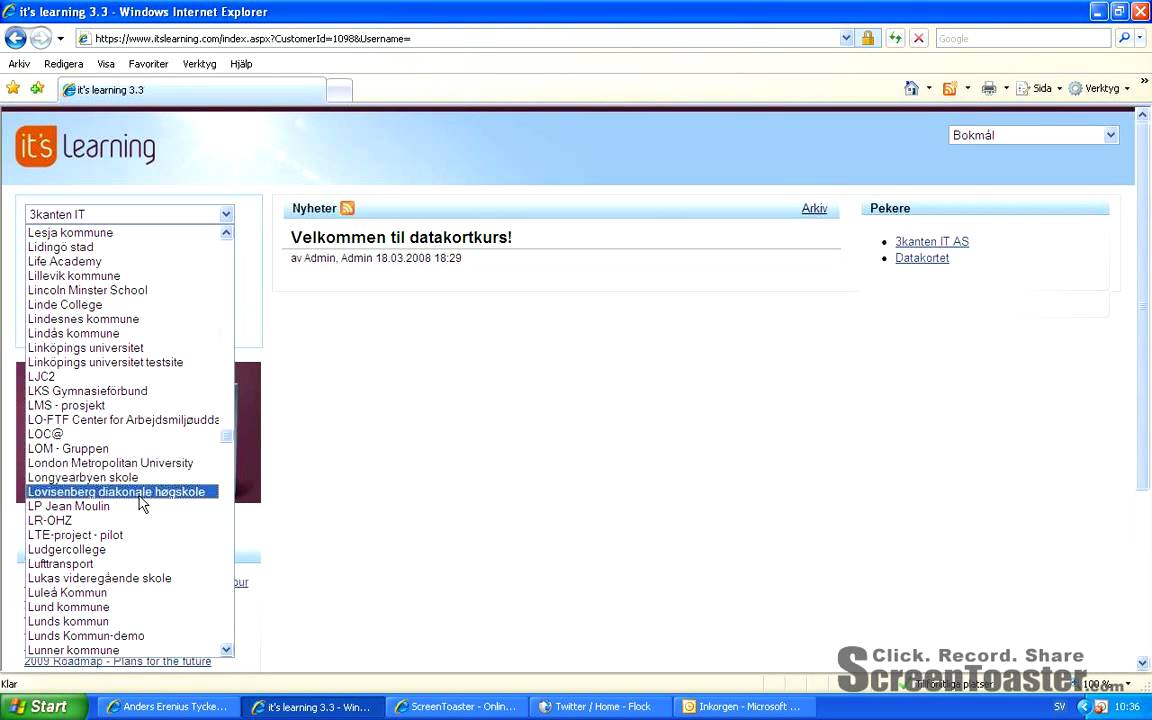Select Lesja kommune in list
Viewport: 1152px width, 720px height.
[x=122, y=232]
